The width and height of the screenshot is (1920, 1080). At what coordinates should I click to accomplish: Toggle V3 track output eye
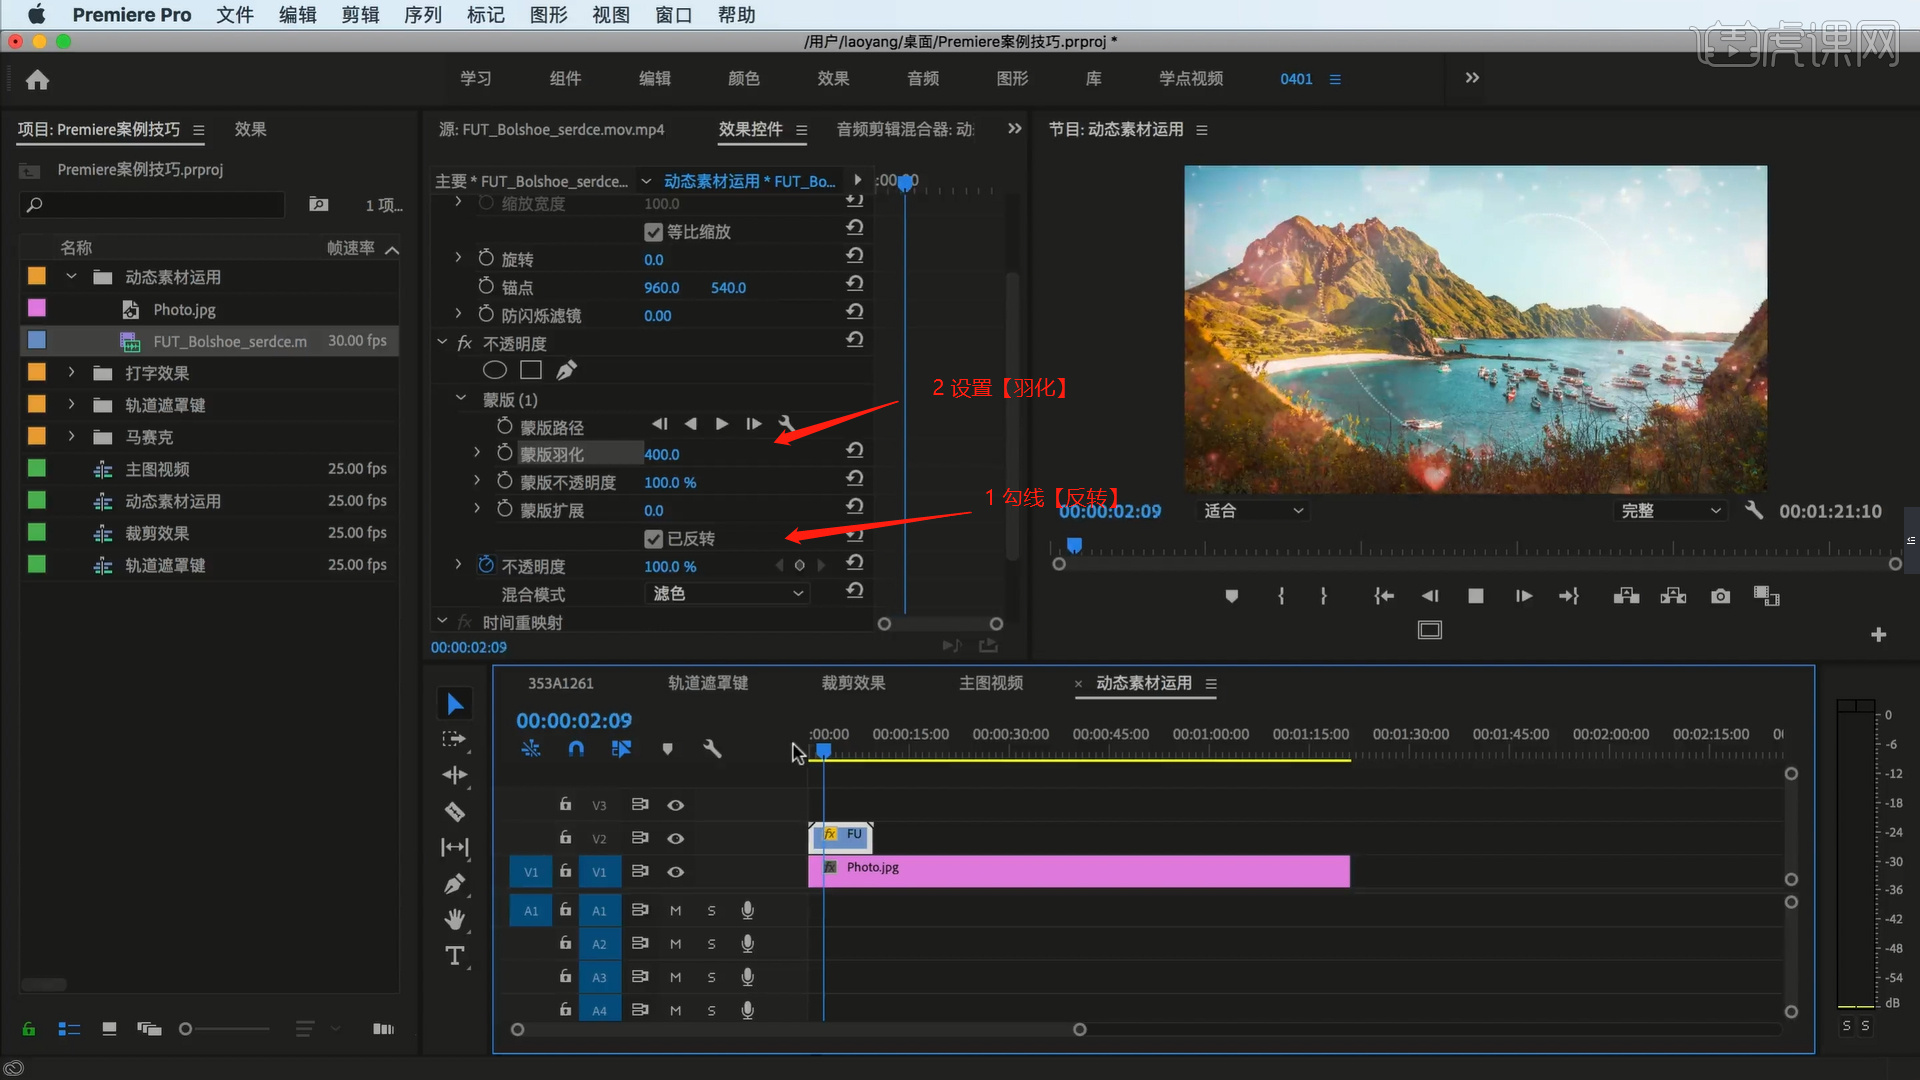tap(676, 805)
